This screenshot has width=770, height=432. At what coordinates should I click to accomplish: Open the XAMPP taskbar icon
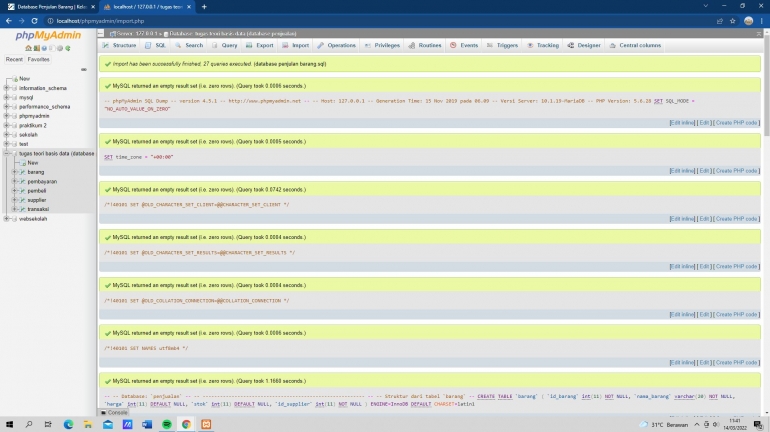(x=206, y=424)
